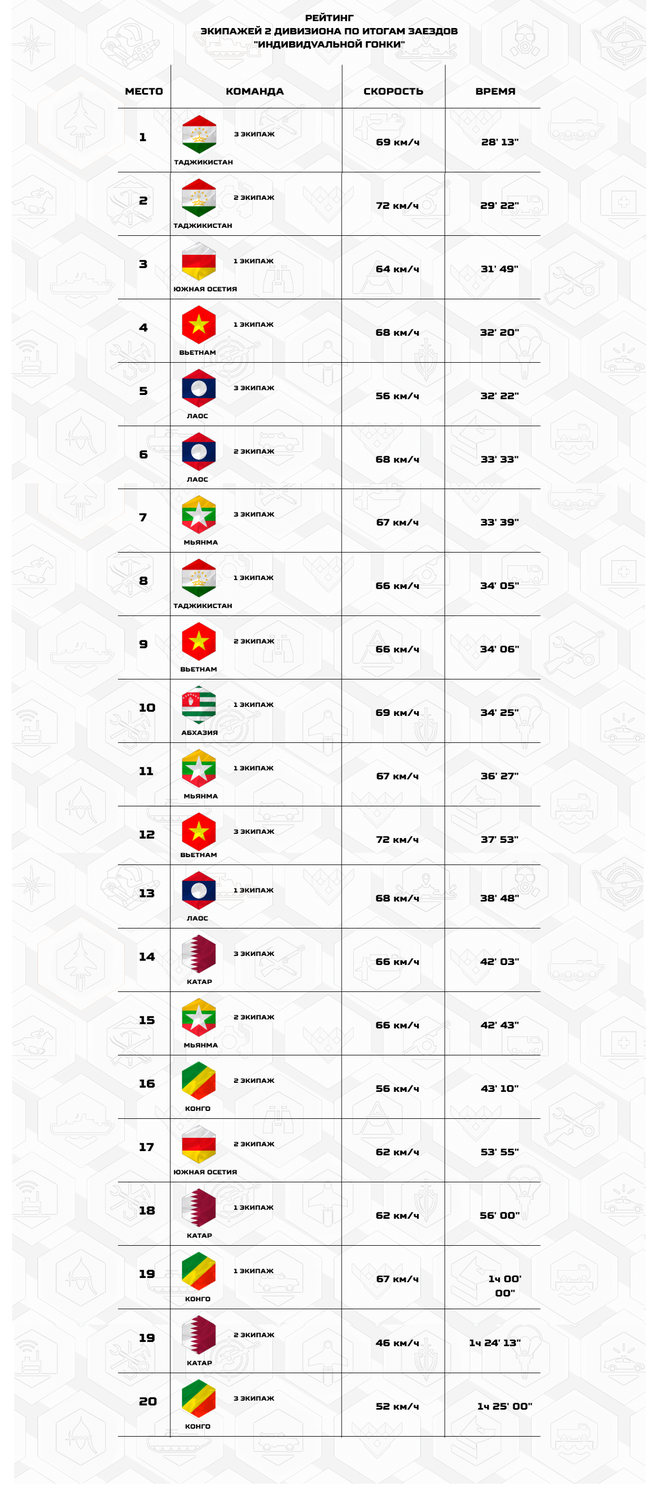Select the СКОРОСТЬ column header
The height and width of the screenshot is (1508, 660).
coord(393,91)
